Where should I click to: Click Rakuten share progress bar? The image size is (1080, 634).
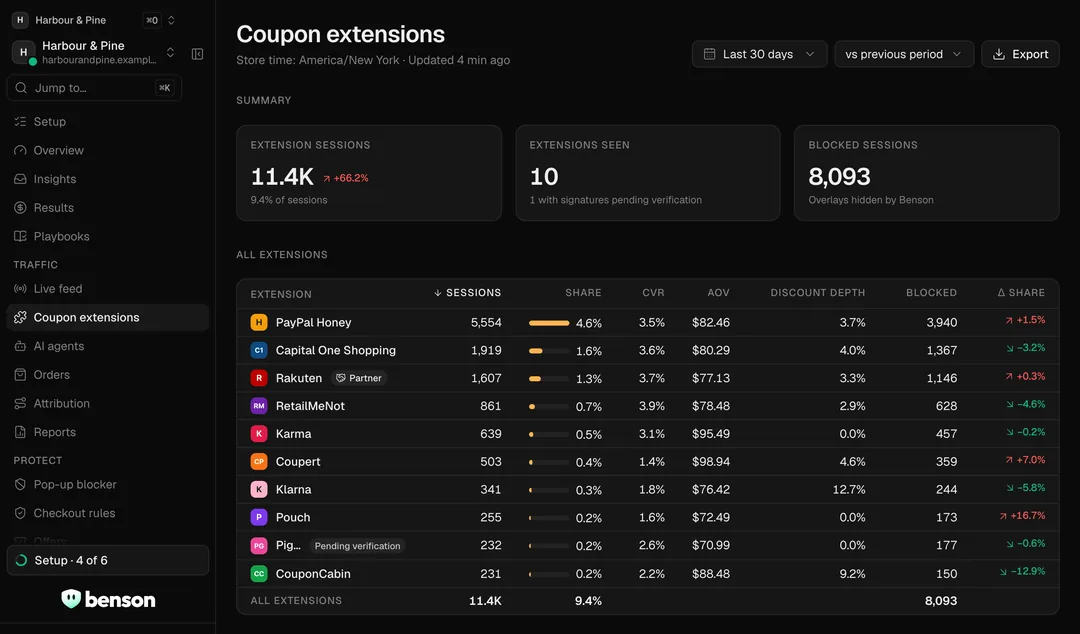pos(549,378)
